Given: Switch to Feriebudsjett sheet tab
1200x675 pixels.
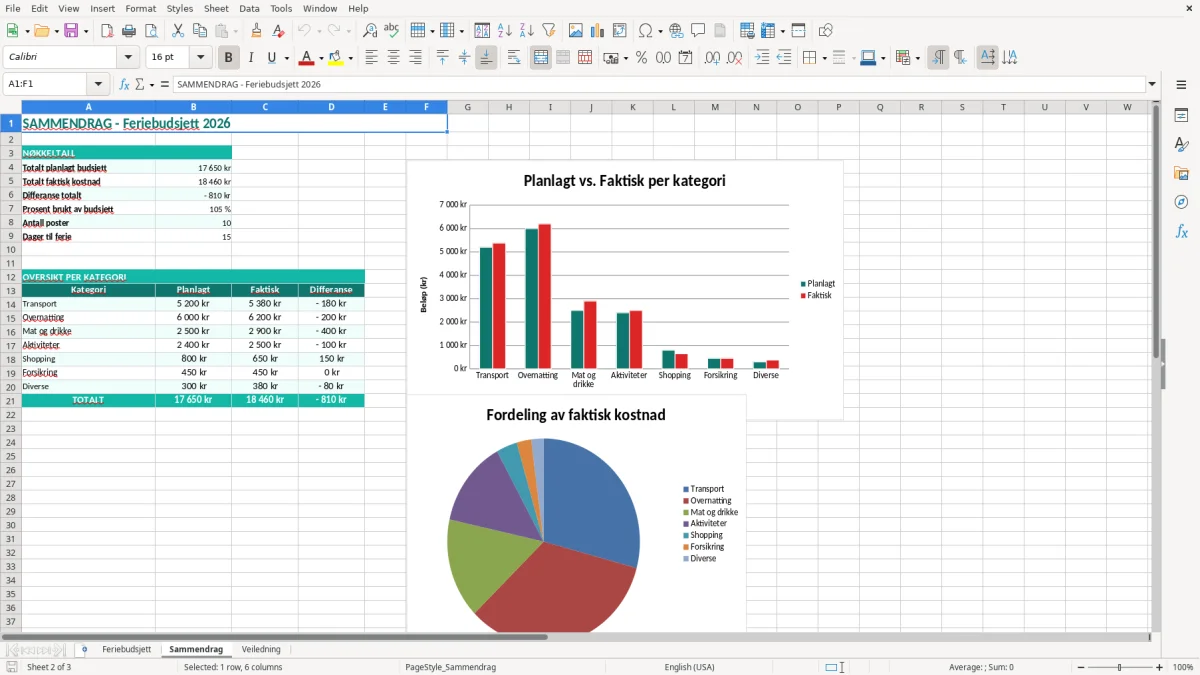Looking at the screenshot, I should (127, 649).
